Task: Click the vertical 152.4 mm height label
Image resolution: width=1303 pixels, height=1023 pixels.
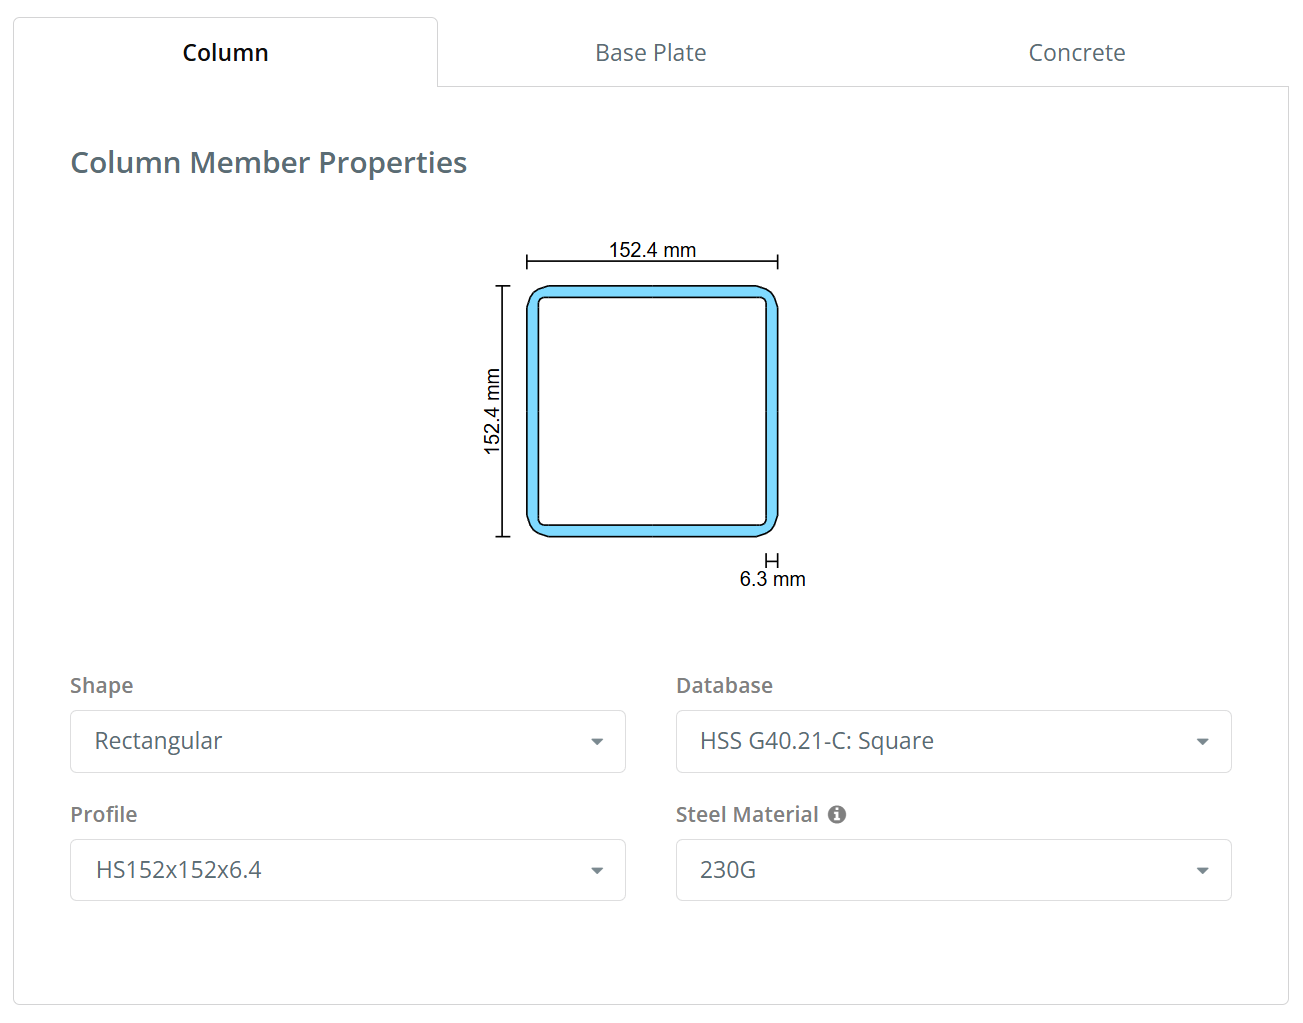Action: pyautogui.click(x=492, y=409)
